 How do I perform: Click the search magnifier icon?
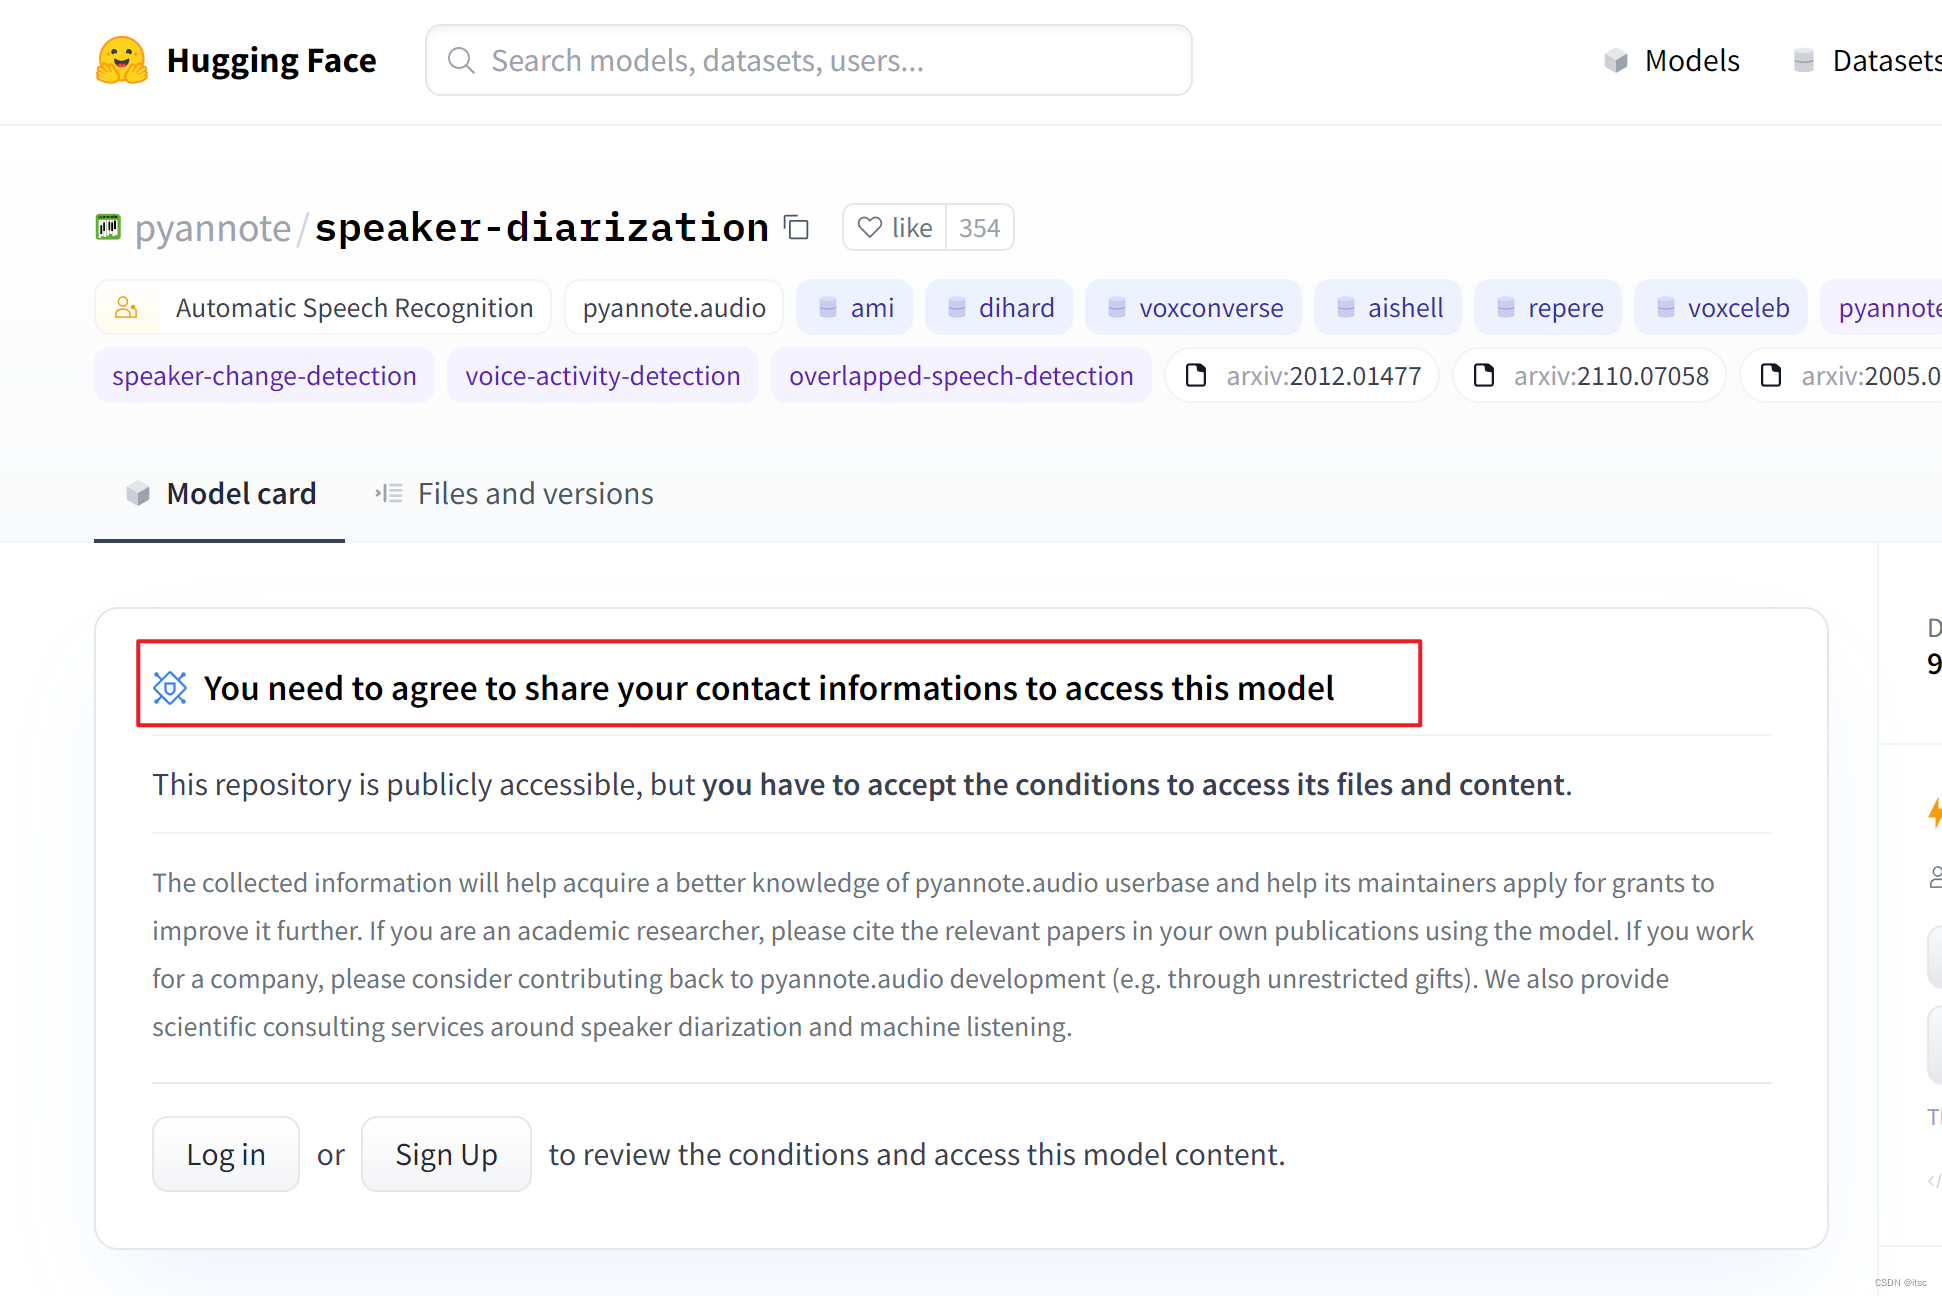pos(461,61)
